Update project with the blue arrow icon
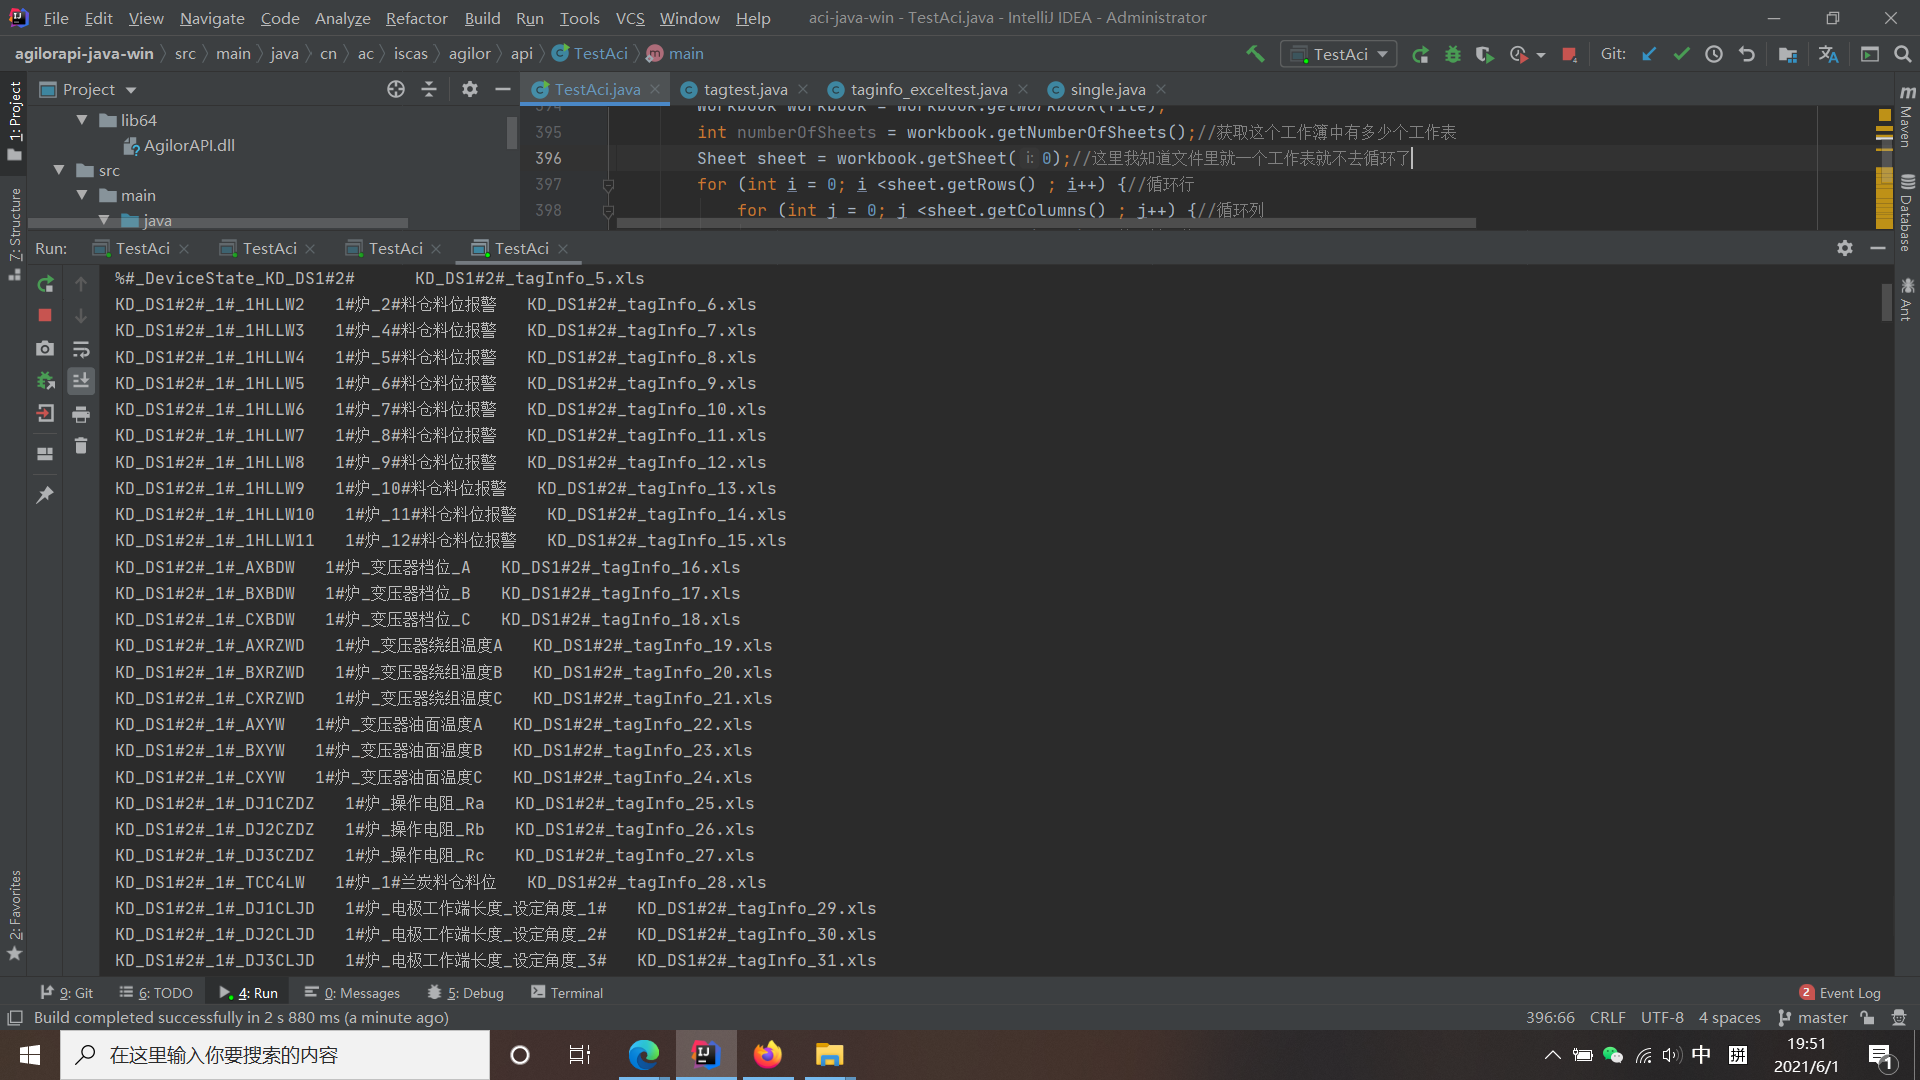This screenshot has height=1080, width=1920. (1648, 54)
